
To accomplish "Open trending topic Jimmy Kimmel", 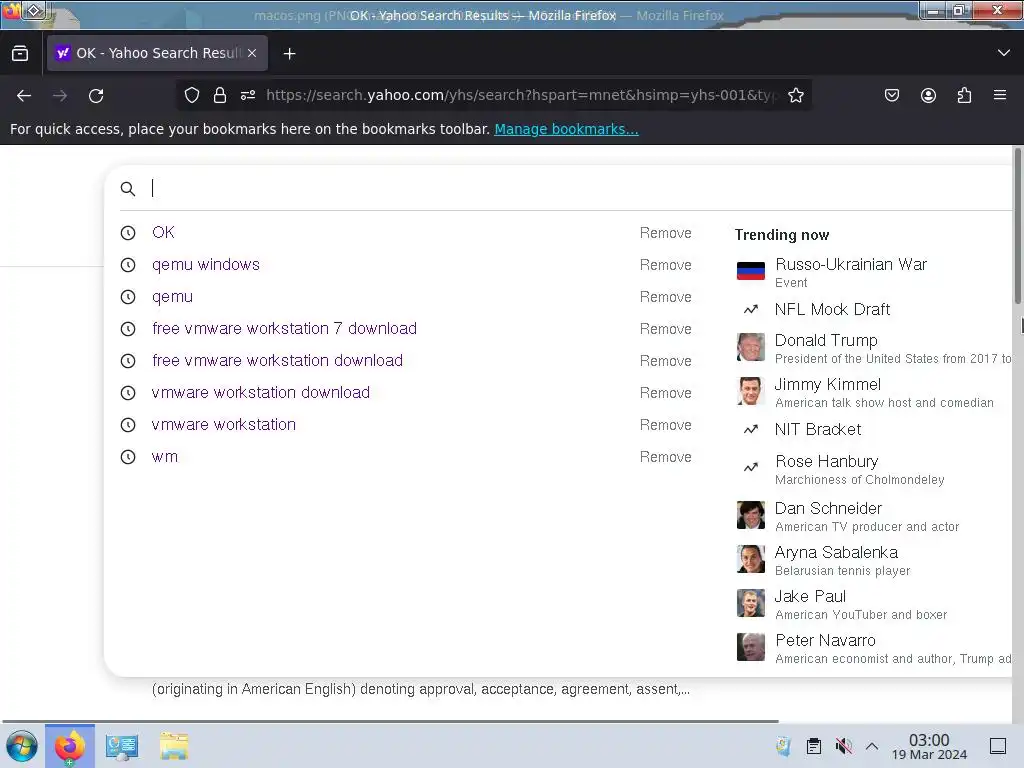I will tap(827, 385).
